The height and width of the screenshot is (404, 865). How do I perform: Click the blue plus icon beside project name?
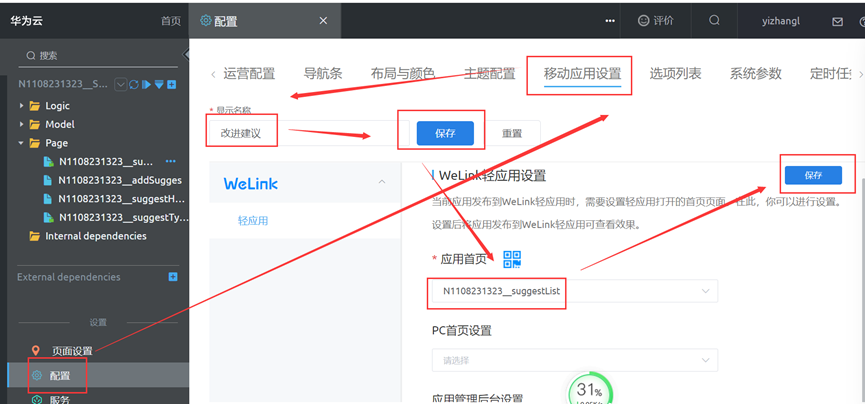click(x=172, y=84)
